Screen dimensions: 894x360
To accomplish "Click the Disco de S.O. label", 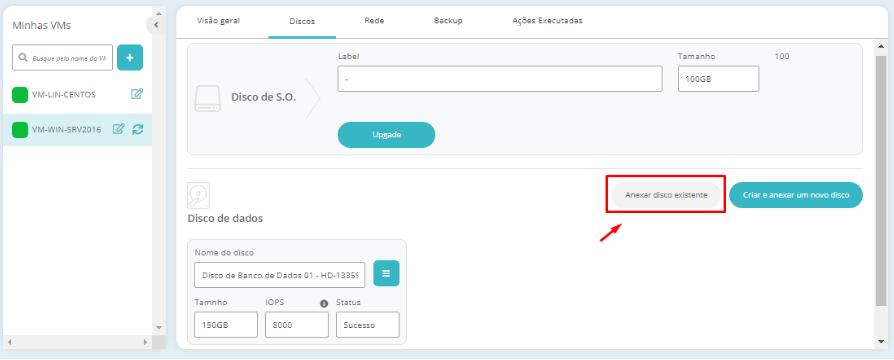I will (263, 97).
